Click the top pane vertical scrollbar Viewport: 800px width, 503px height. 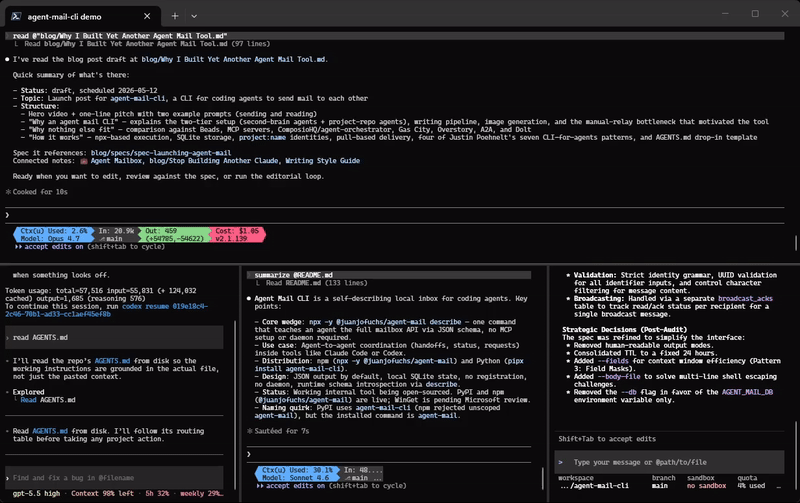tap(795, 242)
